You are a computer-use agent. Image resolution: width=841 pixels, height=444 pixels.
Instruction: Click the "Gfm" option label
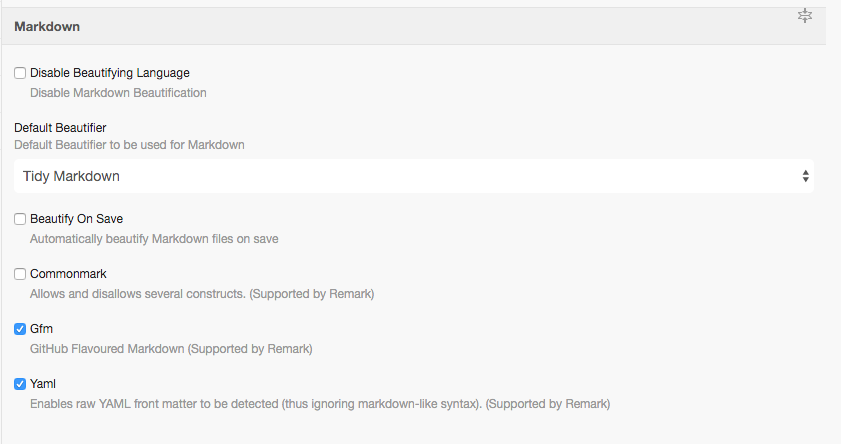pyautogui.click(x=42, y=329)
